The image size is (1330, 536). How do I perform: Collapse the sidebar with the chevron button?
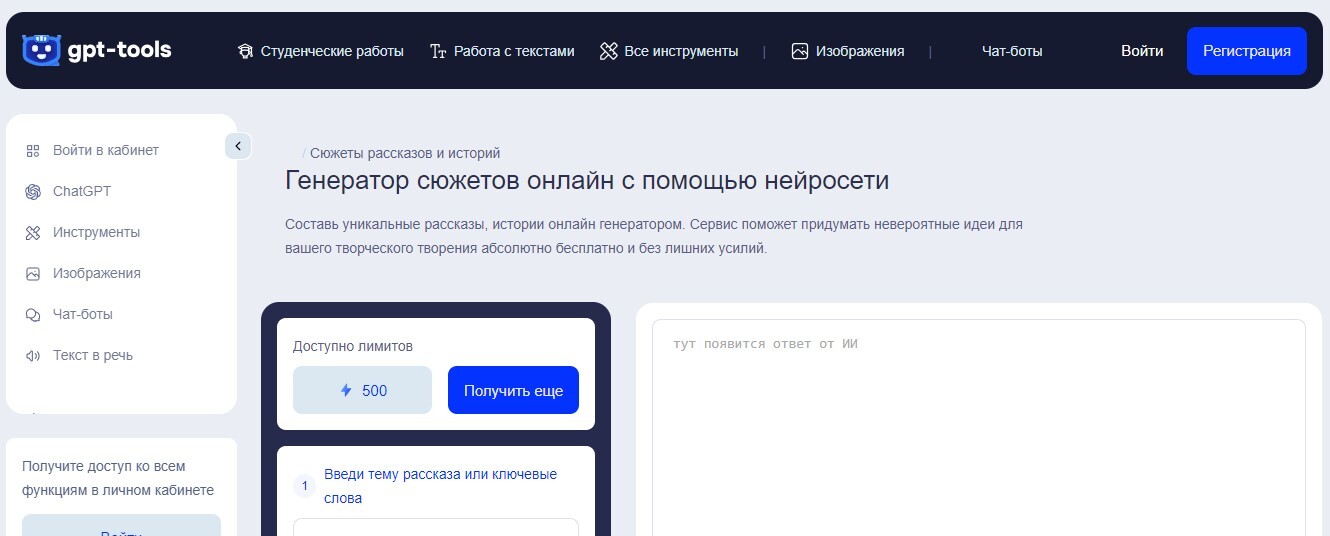(238, 146)
